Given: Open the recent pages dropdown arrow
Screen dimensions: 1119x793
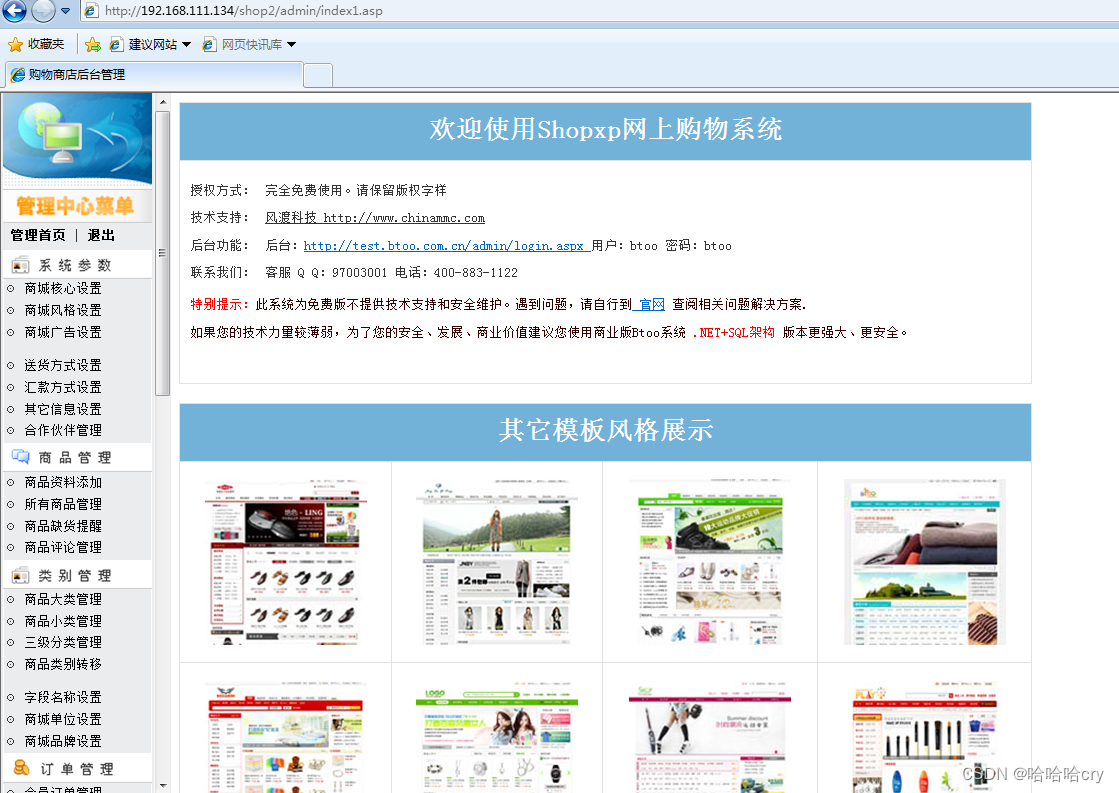Looking at the screenshot, I should point(66,11).
